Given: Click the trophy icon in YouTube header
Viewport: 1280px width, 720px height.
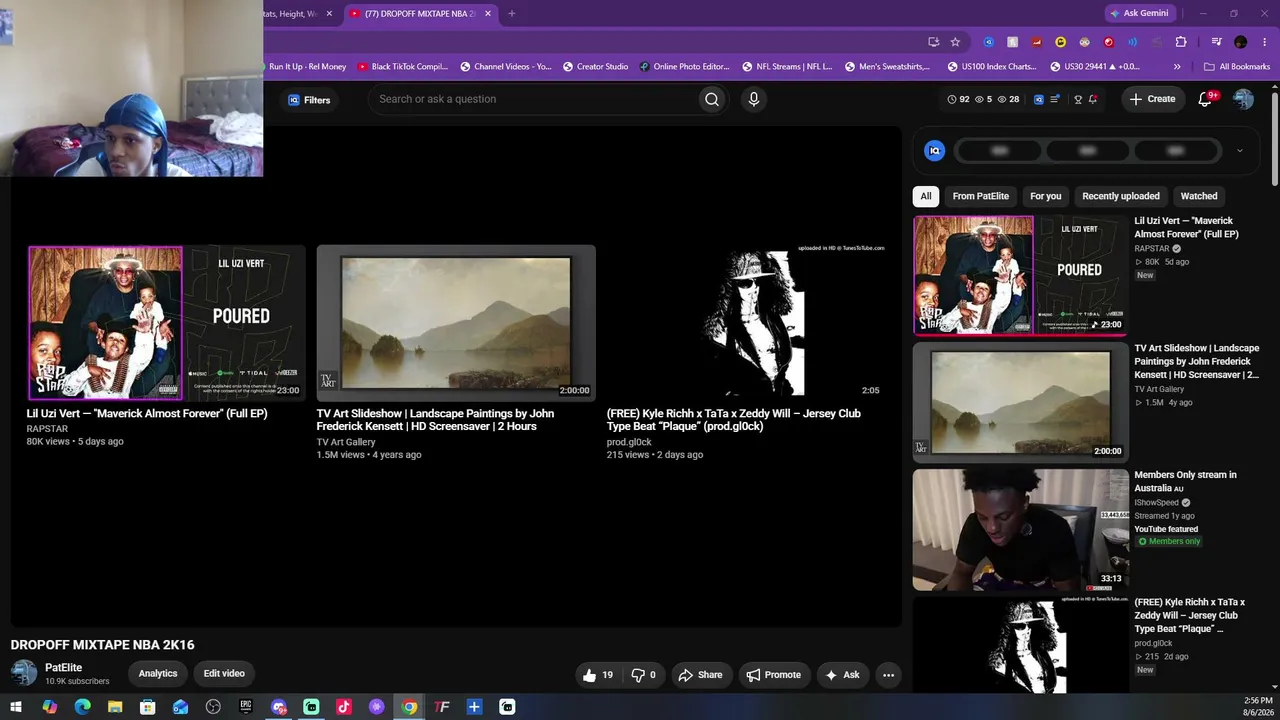Looking at the screenshot, I should point(1078,99).
